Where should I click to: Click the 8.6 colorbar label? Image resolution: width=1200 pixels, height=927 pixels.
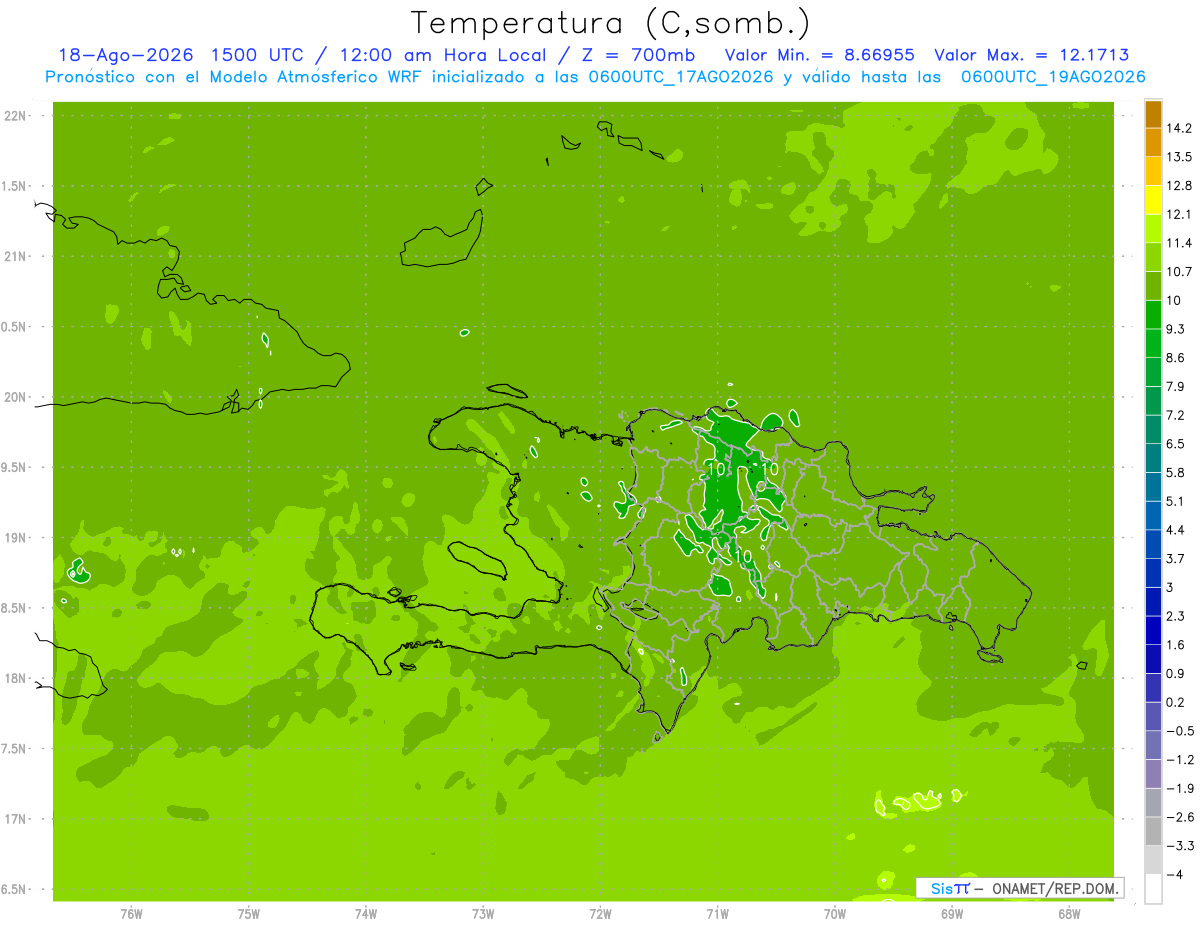1175,358
